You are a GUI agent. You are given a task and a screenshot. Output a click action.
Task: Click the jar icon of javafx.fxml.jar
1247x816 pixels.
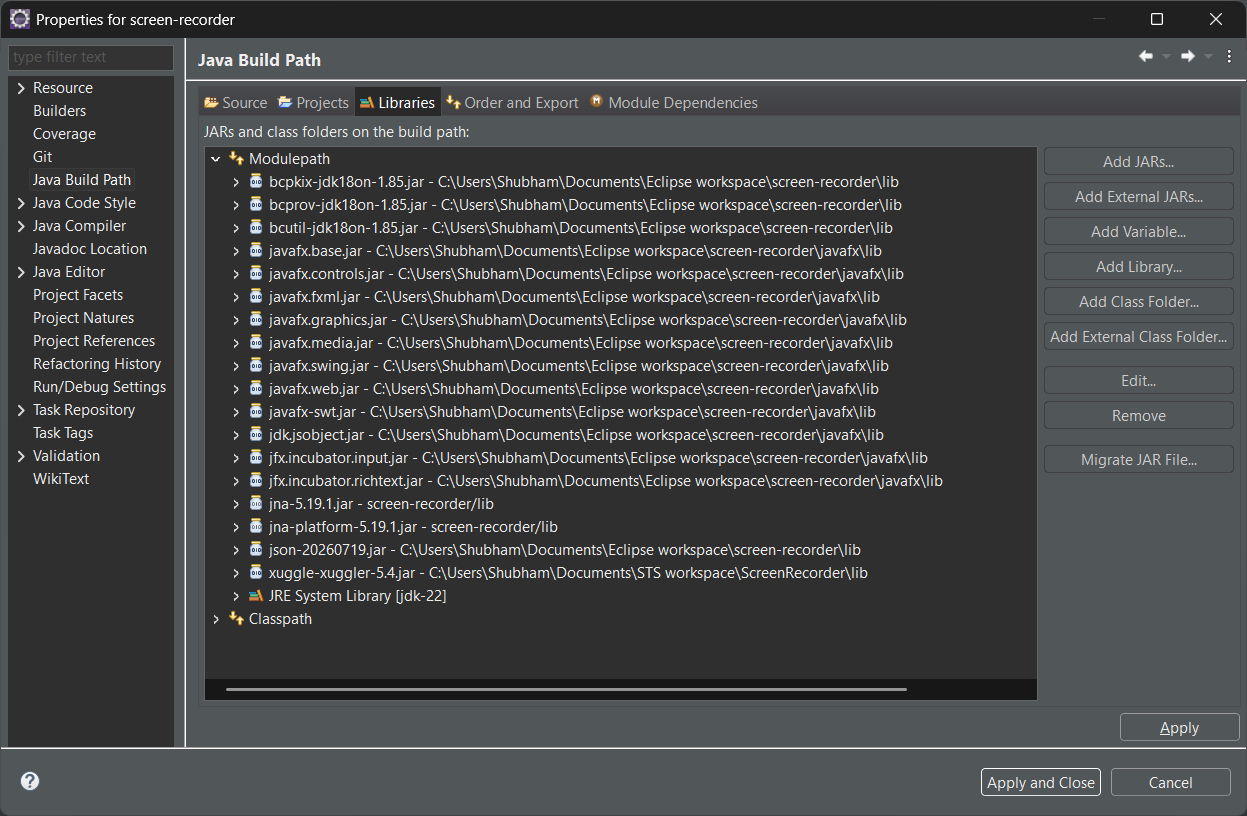click(256, 297)
